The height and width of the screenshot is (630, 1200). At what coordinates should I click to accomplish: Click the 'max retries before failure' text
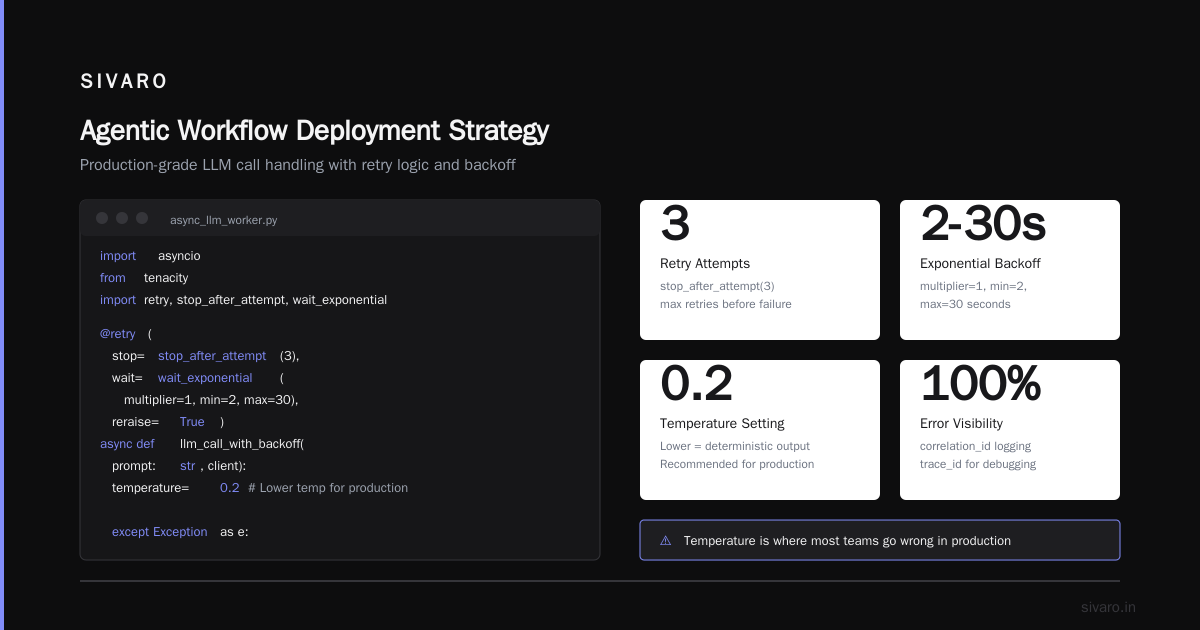coord(726,304)
